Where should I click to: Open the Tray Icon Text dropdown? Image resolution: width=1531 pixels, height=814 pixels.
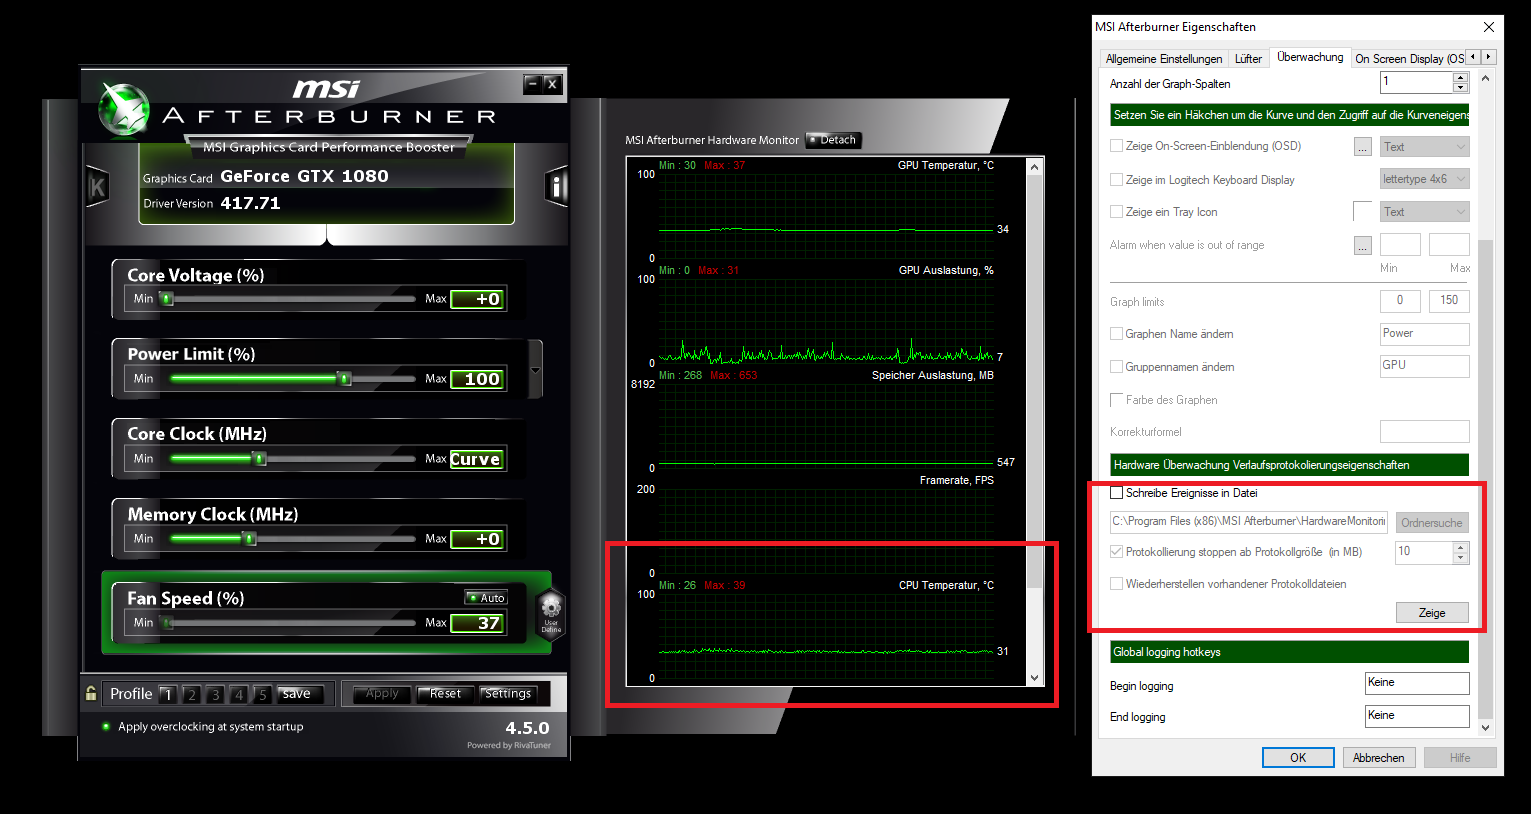tap(1424, 212)
